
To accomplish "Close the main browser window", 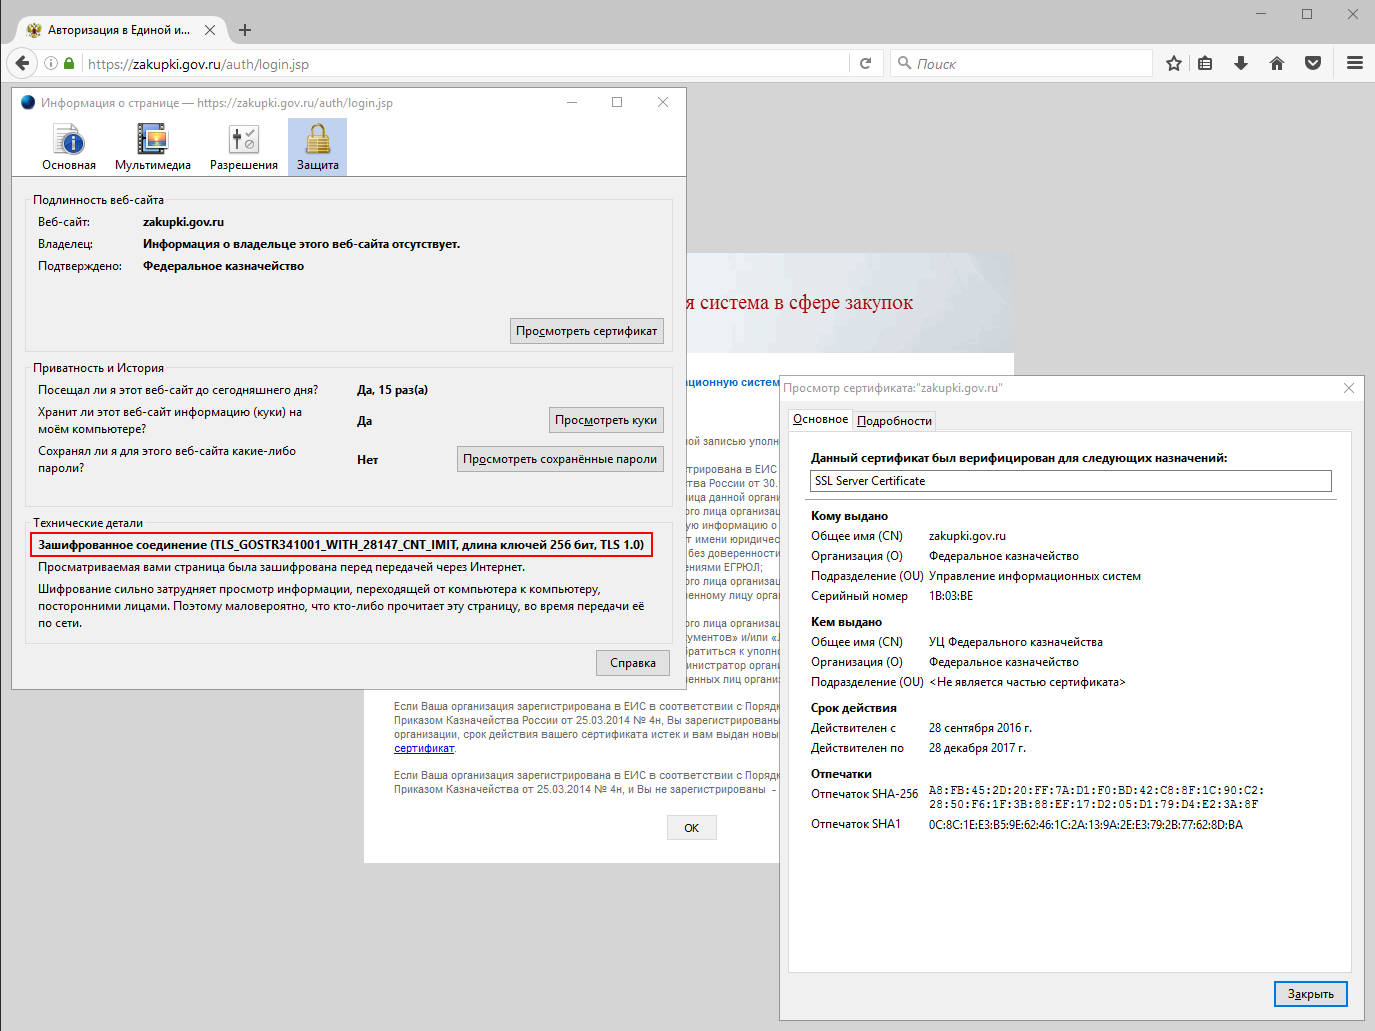I will 1352,14.
